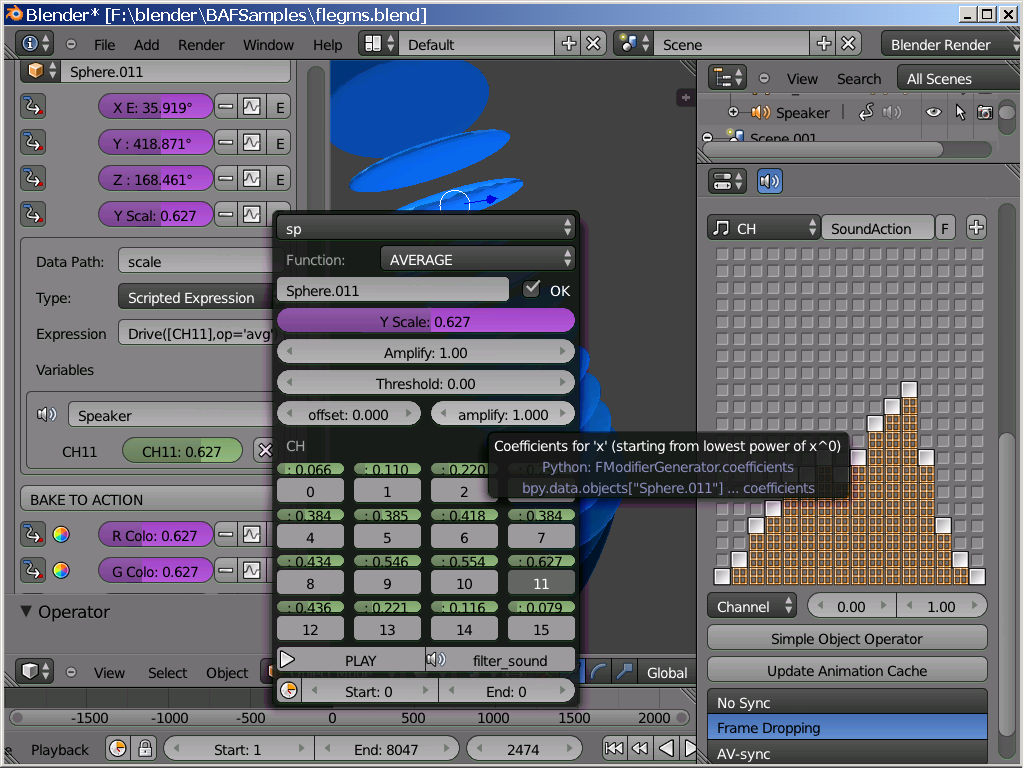
Task: Click the Amplify: 1.00 slider
Action: pyautogui.click(x=426, y=351)
